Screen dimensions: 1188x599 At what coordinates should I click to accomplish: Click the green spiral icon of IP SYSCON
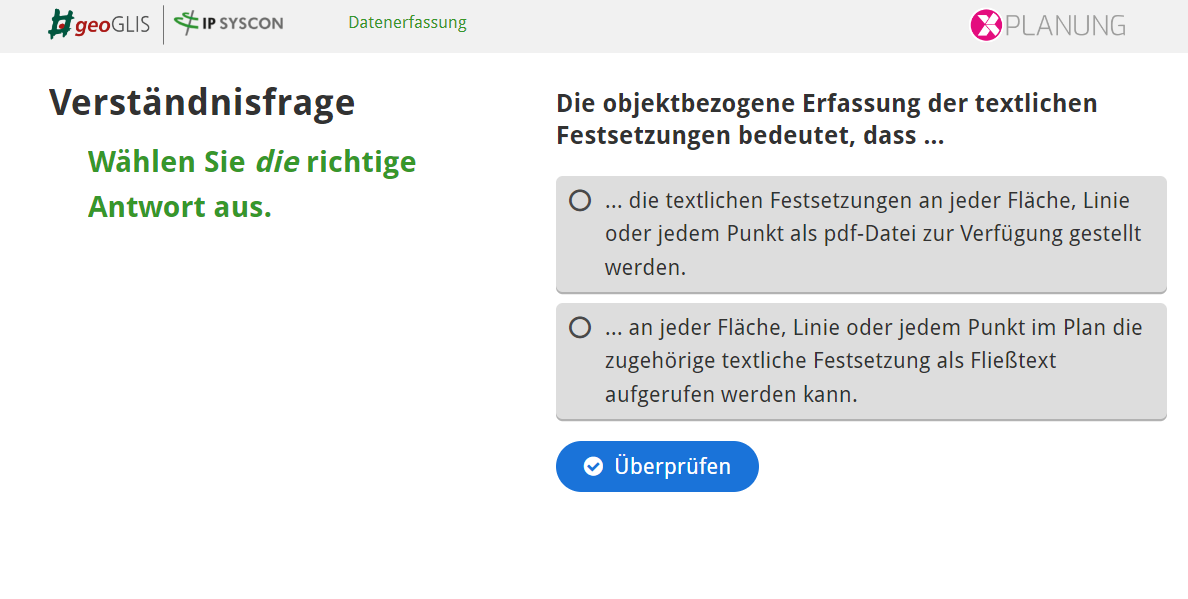186,22
